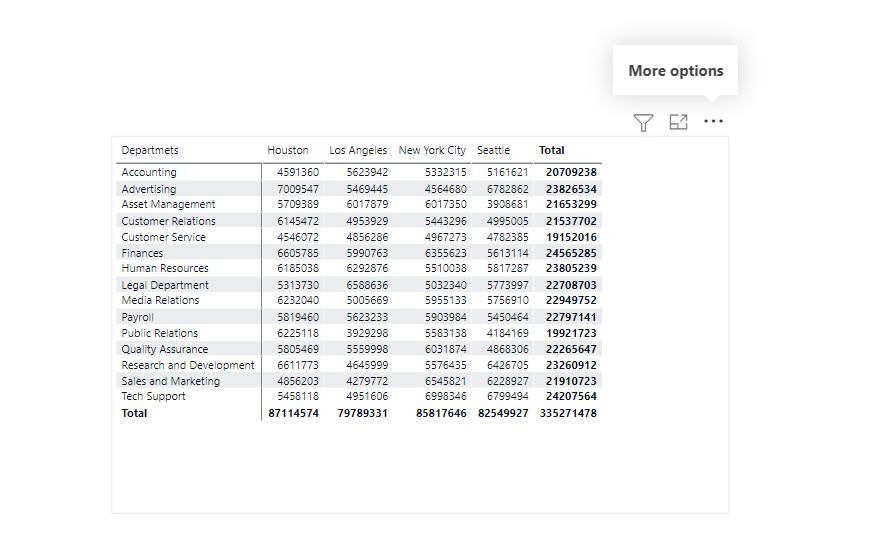Click Public Relations Los Angeles value 3929298

(x=367, y=333)
